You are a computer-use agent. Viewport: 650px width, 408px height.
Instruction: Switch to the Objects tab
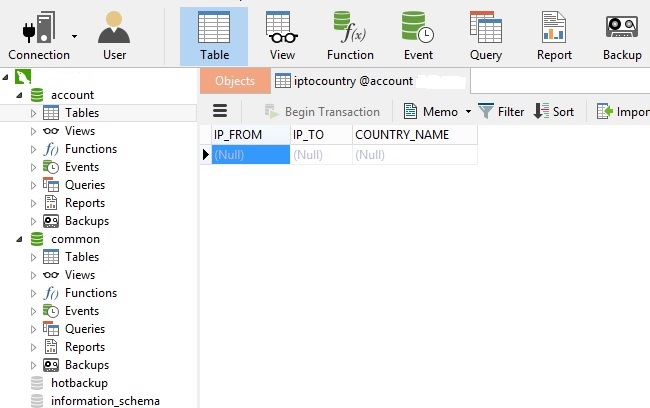(x=235, y=81)
